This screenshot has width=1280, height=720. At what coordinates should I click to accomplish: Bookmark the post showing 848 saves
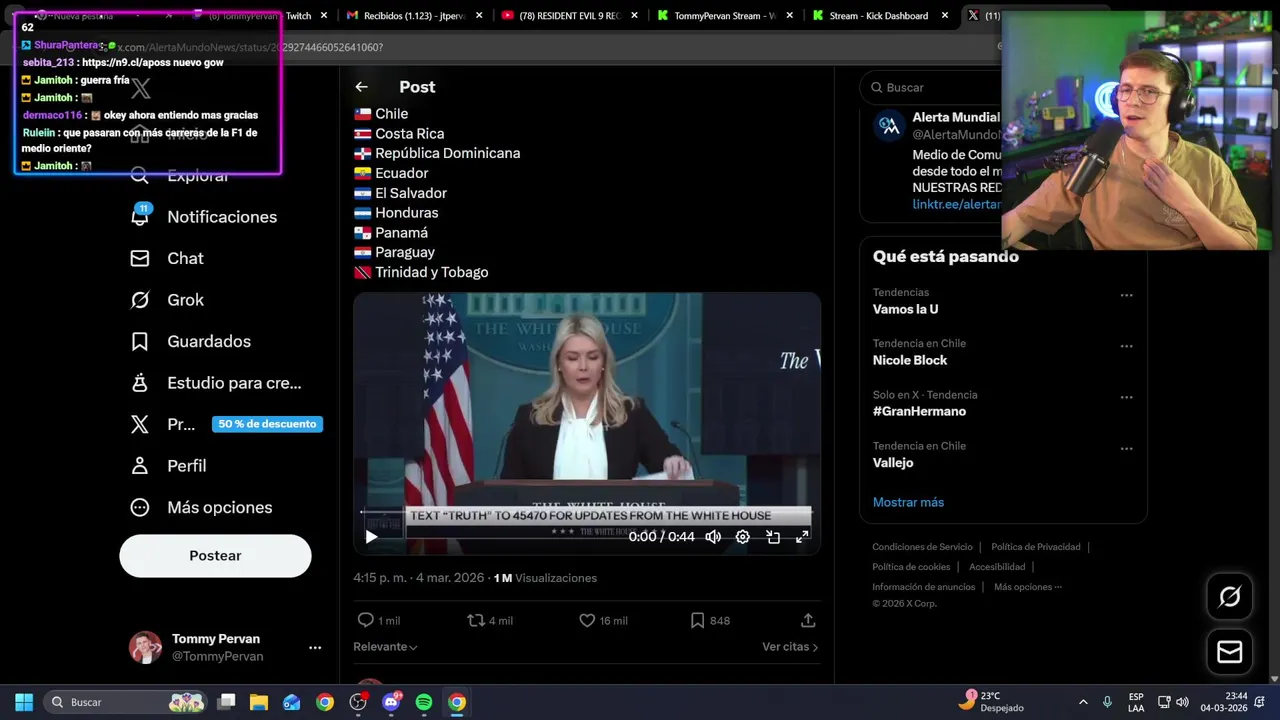697,620
